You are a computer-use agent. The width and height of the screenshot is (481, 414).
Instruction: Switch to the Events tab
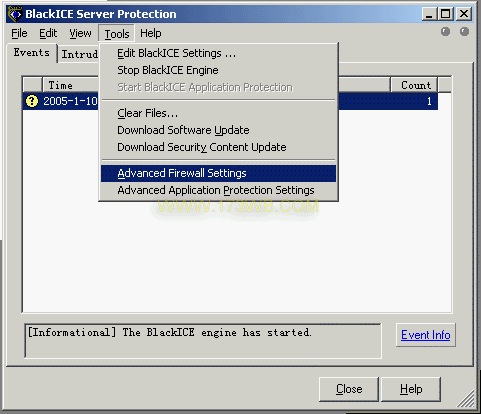click(x=32, y=53)
